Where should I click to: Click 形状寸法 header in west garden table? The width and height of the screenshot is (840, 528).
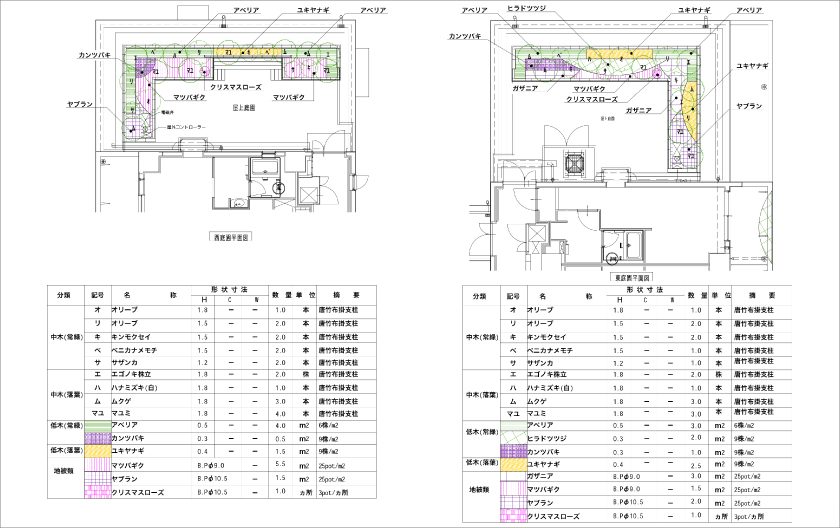click(x=230, y=289)
